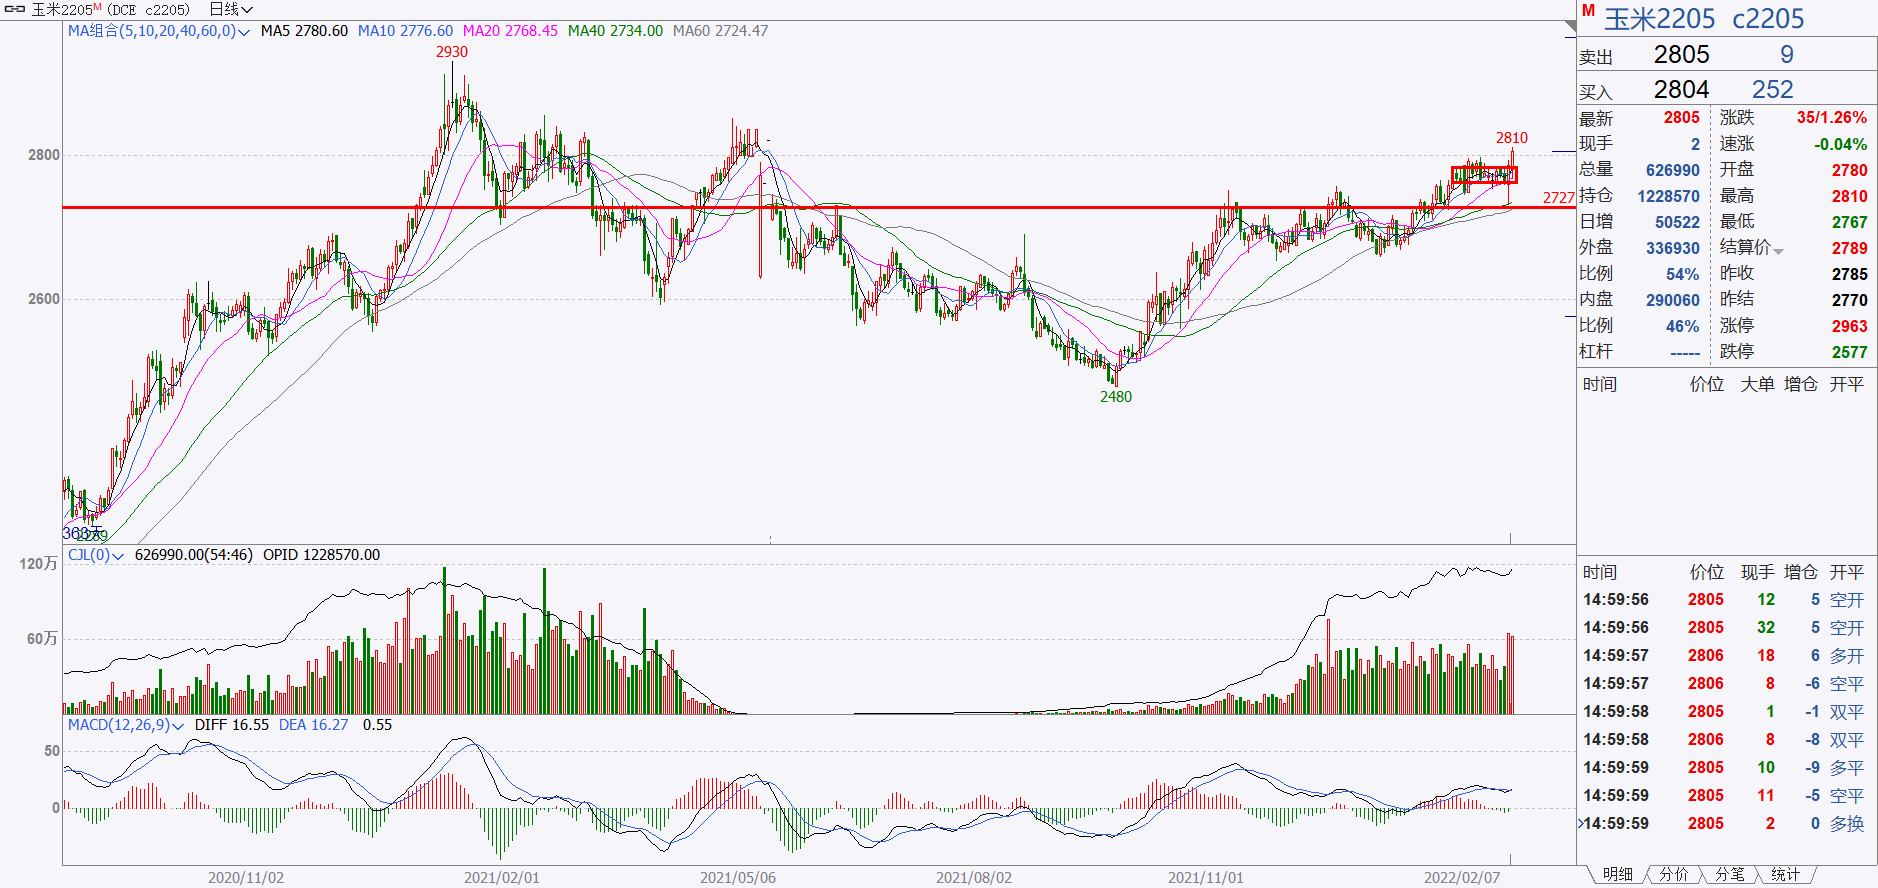Open the MACD(12,26,9) indicator dropdown
Image resolution: width=1878 pixels, height=888 pixels.
pyautogui.click(x=126, y=725)
